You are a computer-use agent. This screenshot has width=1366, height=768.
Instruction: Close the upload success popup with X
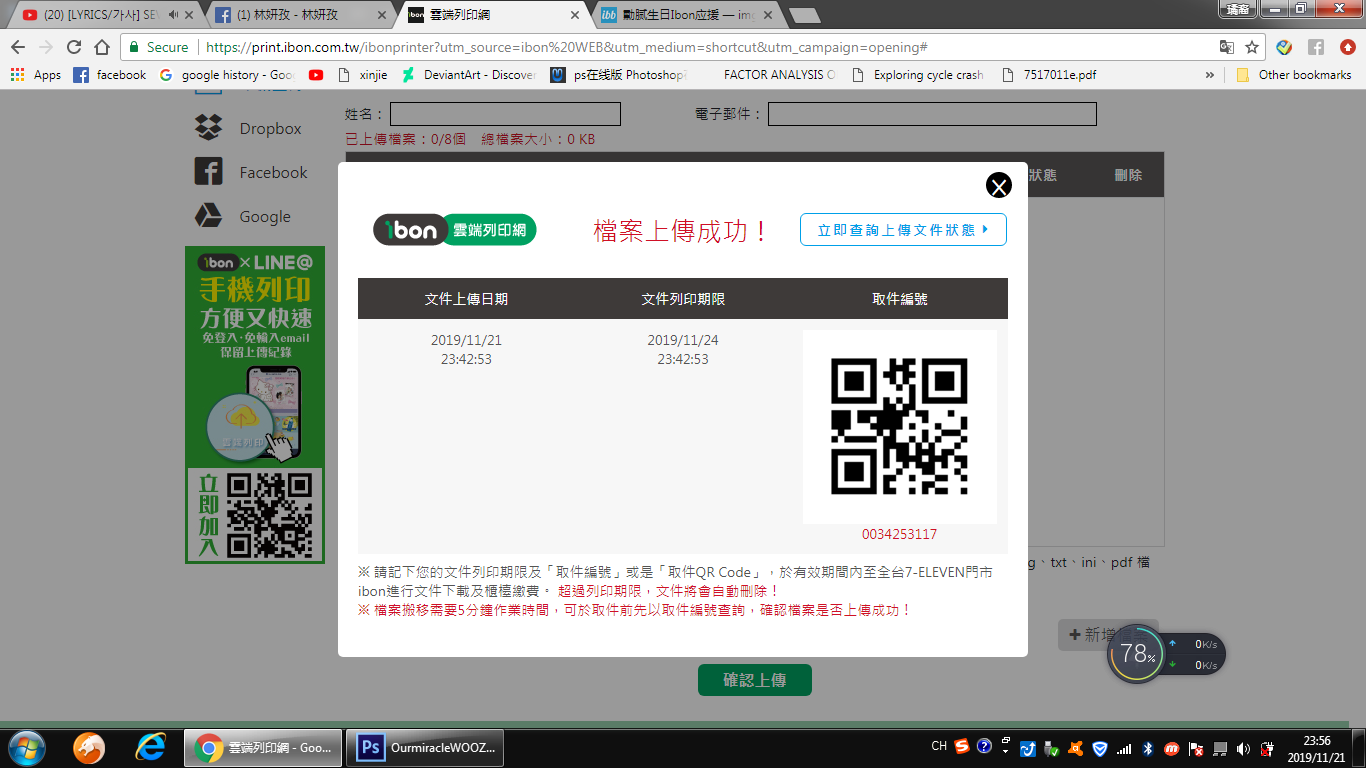tap(999, 185)
